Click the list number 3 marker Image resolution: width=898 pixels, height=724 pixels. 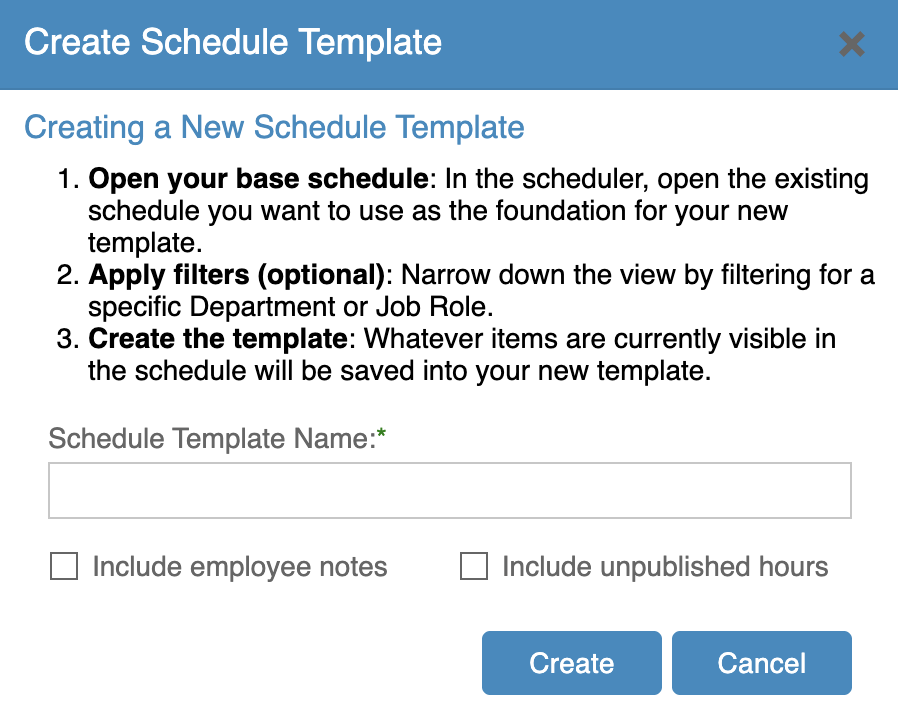pyautogui.click(x=68, y=339)
